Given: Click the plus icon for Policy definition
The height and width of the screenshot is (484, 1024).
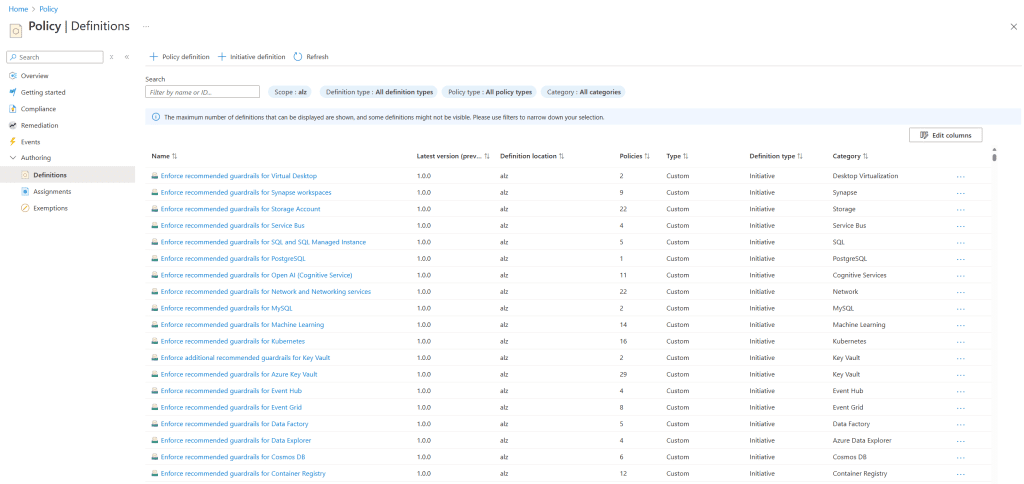Looking at the screenshot, I should tap(153, 57).
